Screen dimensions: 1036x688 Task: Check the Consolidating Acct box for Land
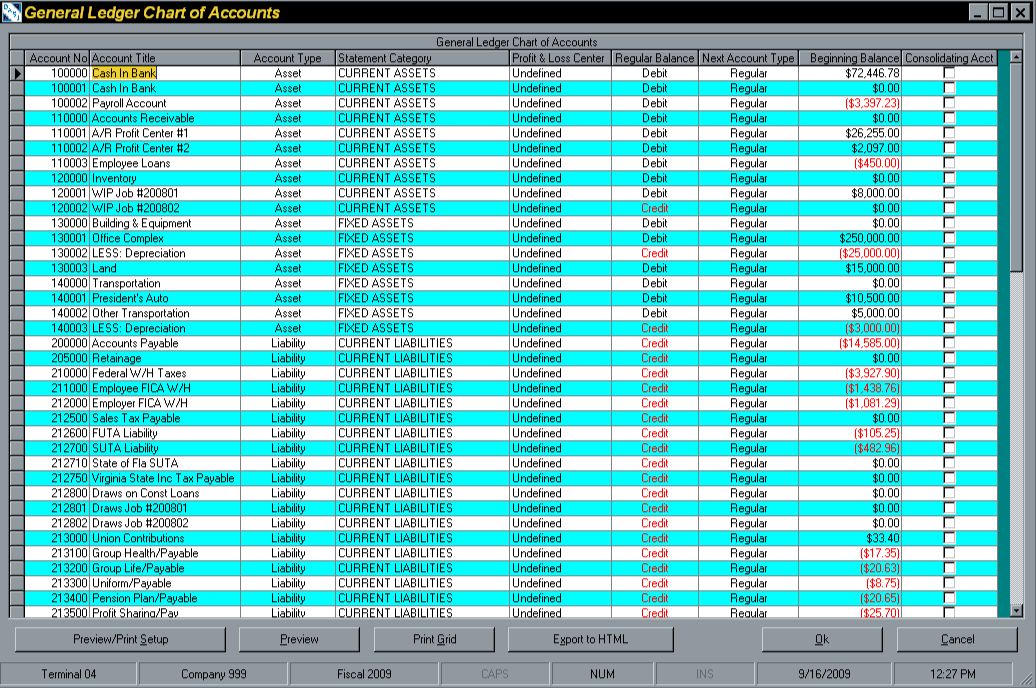[x=949, y=268]
